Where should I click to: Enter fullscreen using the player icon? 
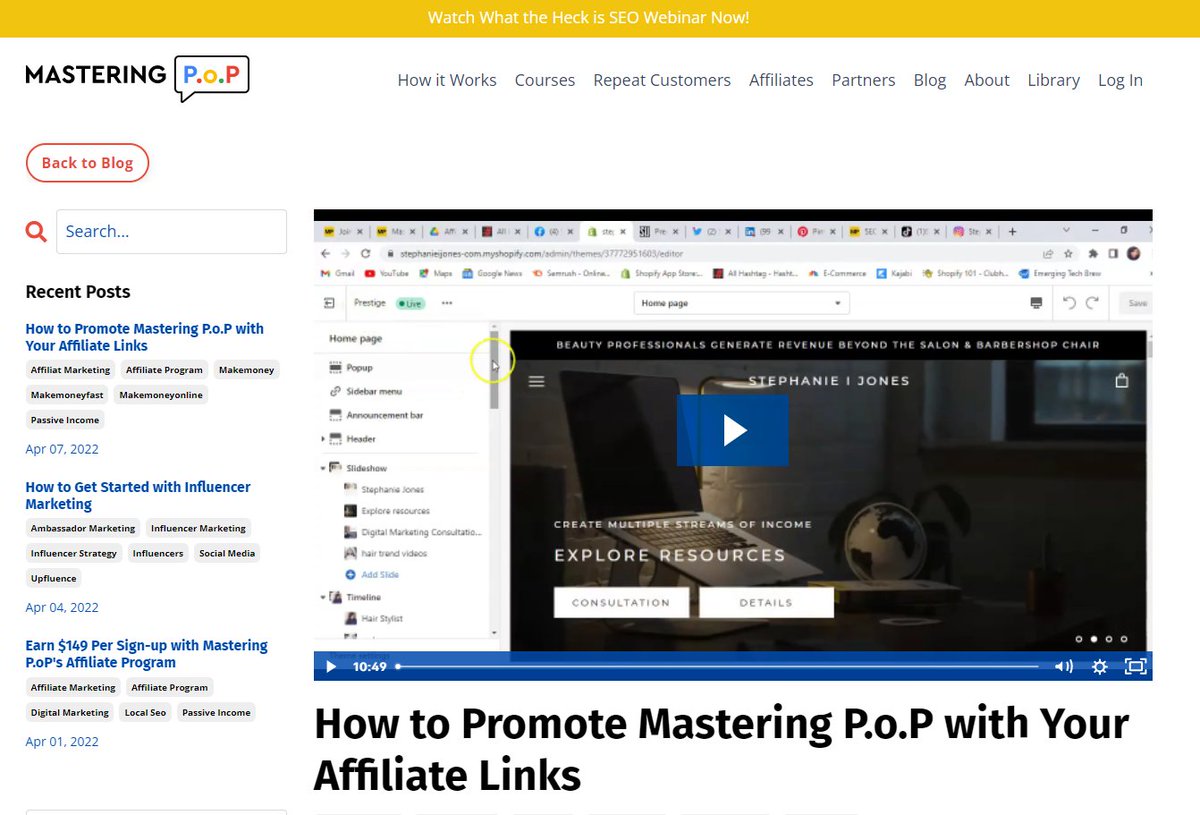point(1136,666)
